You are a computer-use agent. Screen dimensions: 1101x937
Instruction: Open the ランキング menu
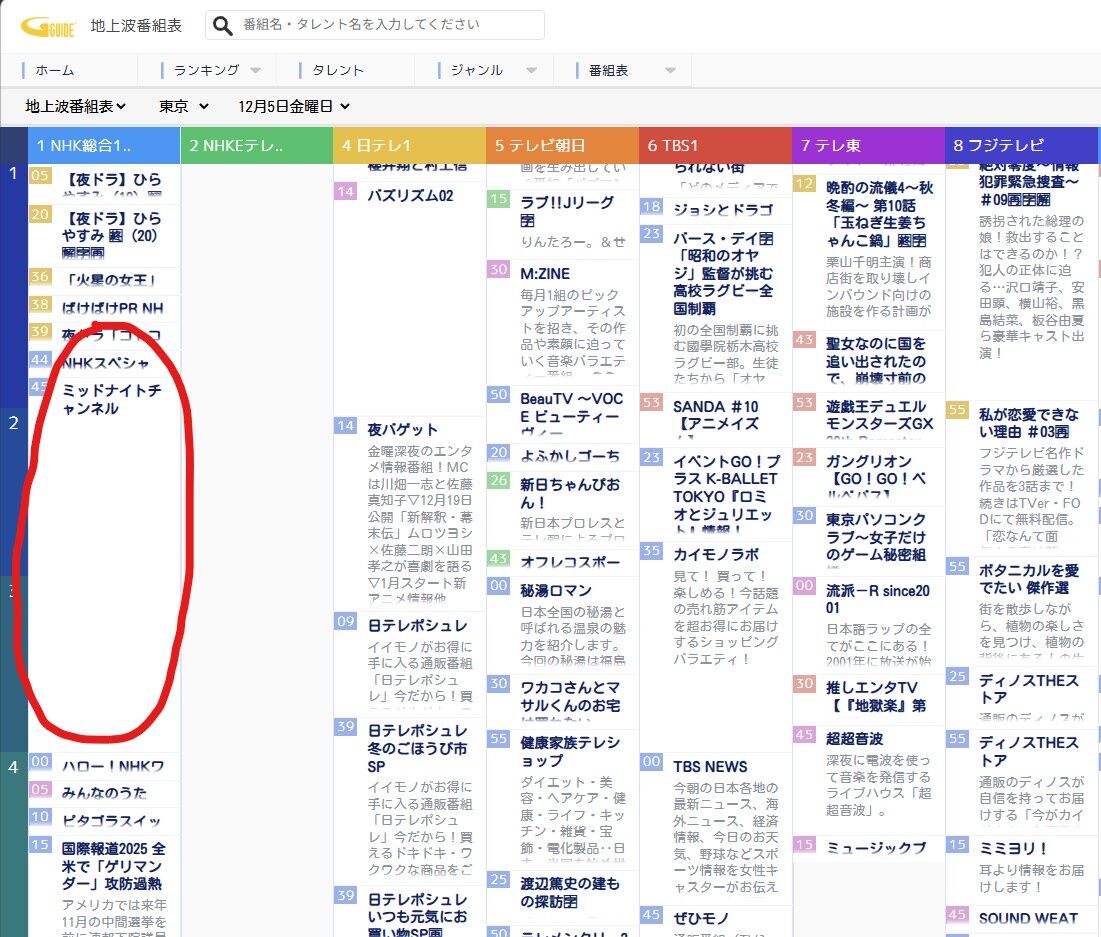(206, 70)
